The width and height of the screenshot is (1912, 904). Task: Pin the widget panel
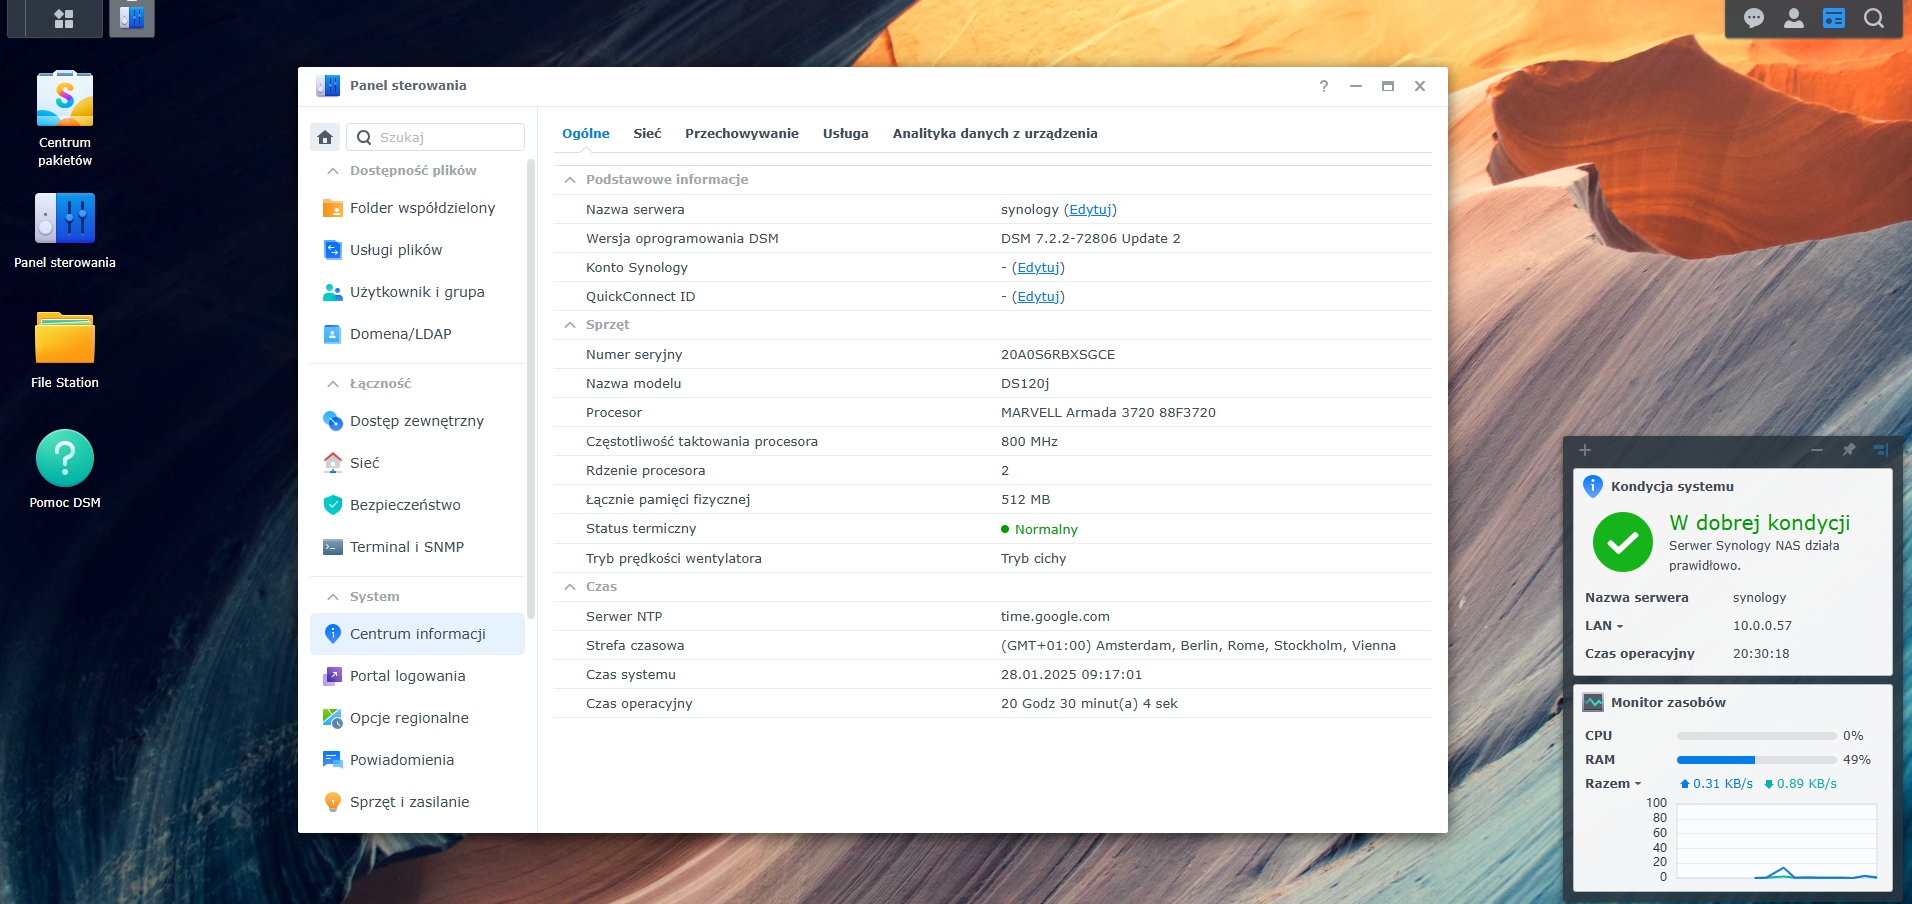click(1849, 450)
